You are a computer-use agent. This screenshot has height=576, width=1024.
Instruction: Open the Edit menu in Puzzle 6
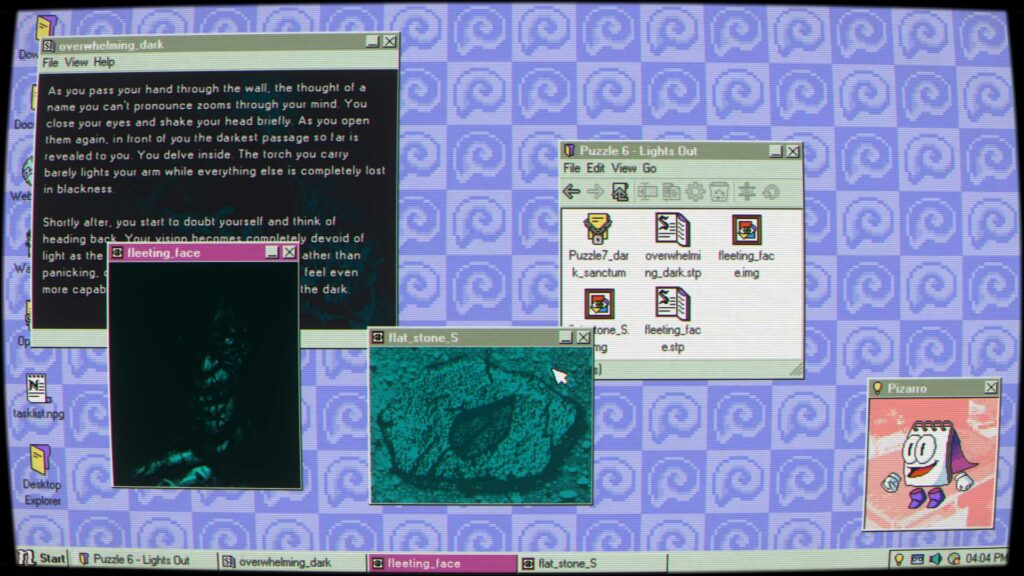tap(595, 168)
